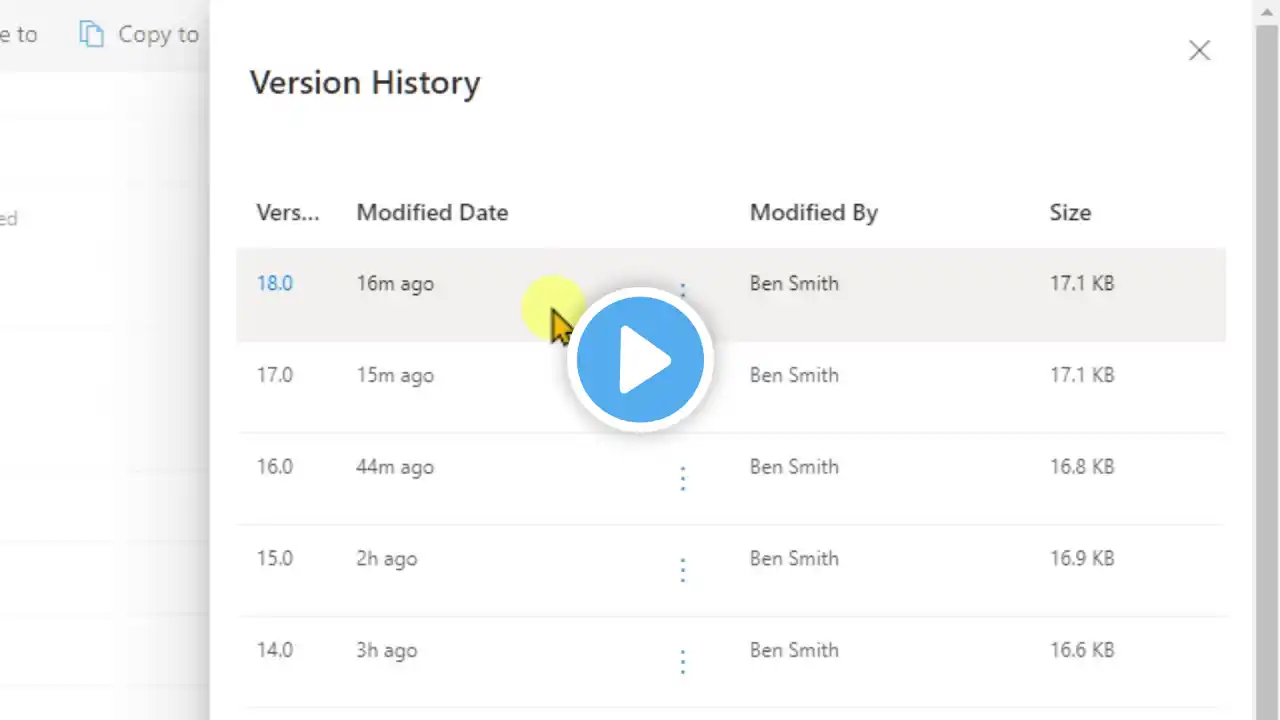Click the Copy to document icon
Screen dimensions: 1280x720
(x=92, y=34)
